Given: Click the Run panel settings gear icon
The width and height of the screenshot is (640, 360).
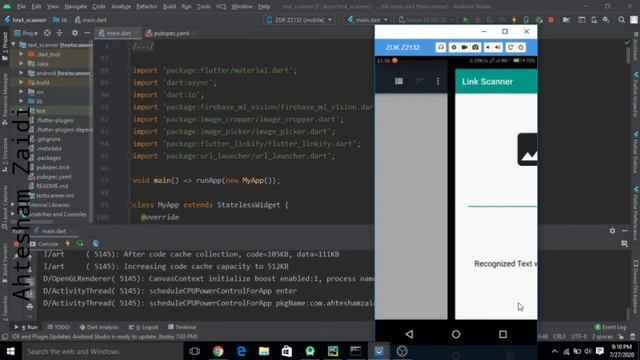Looking at the screenshot, I should click(612, 231).
